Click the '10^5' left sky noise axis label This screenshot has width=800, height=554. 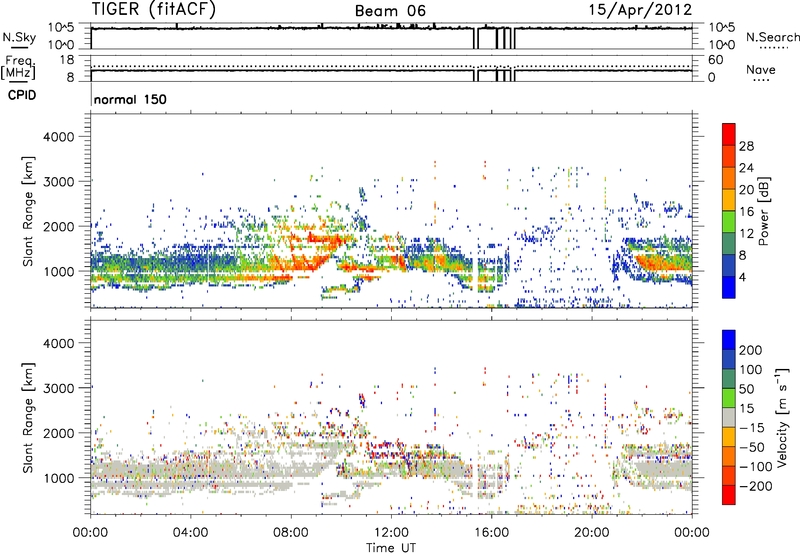(x=61, y=27)
